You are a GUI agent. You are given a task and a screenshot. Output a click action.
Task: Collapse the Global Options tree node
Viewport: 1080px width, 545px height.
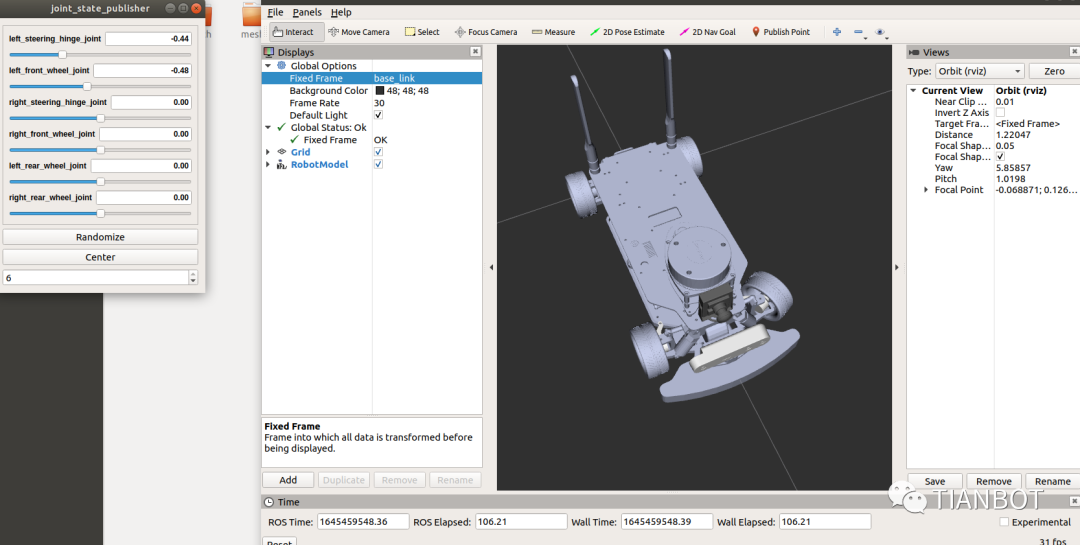268,65
